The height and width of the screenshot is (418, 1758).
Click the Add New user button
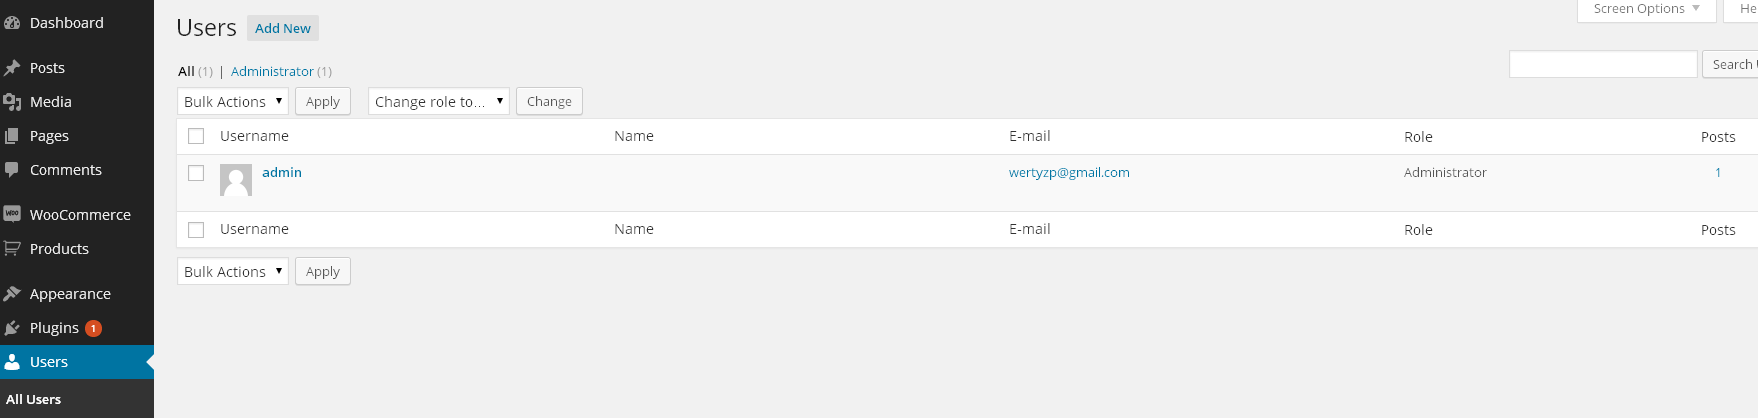coord(283,29)
